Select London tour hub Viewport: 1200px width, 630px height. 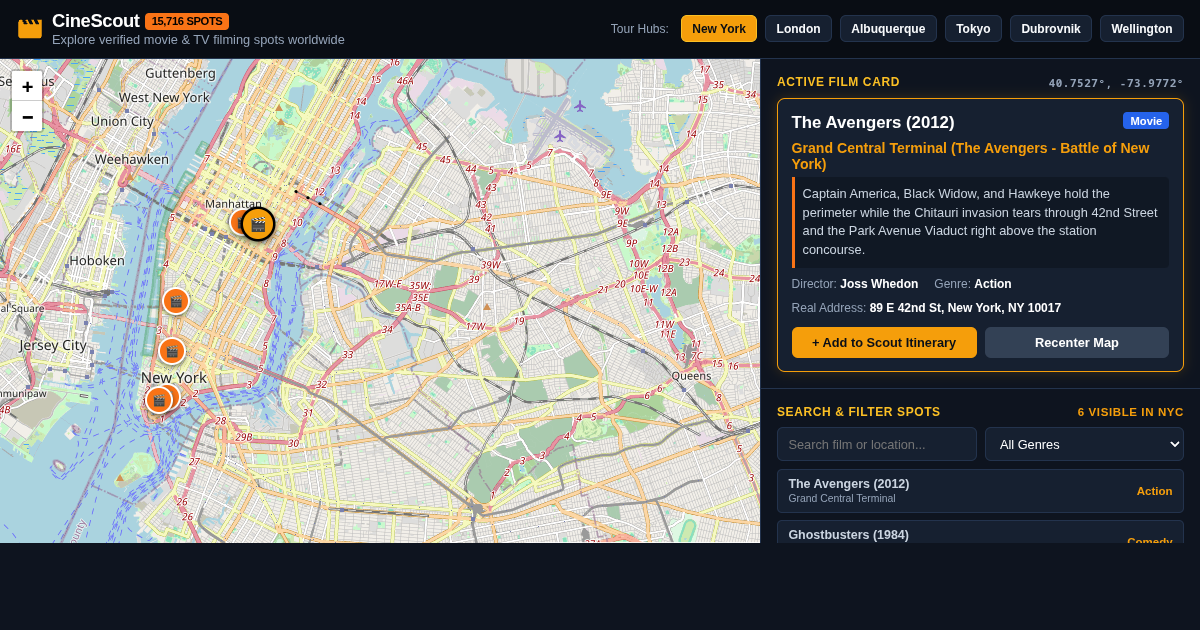click(798, 29)
